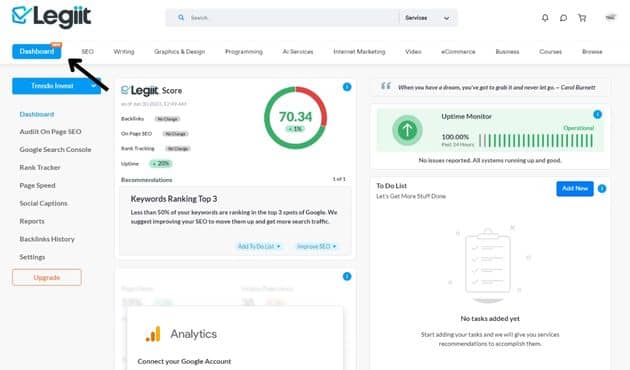Open the Graphics & Design menu

180,51
